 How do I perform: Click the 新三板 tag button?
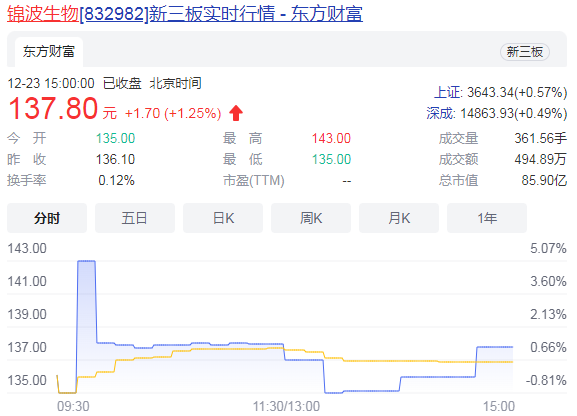525,52
